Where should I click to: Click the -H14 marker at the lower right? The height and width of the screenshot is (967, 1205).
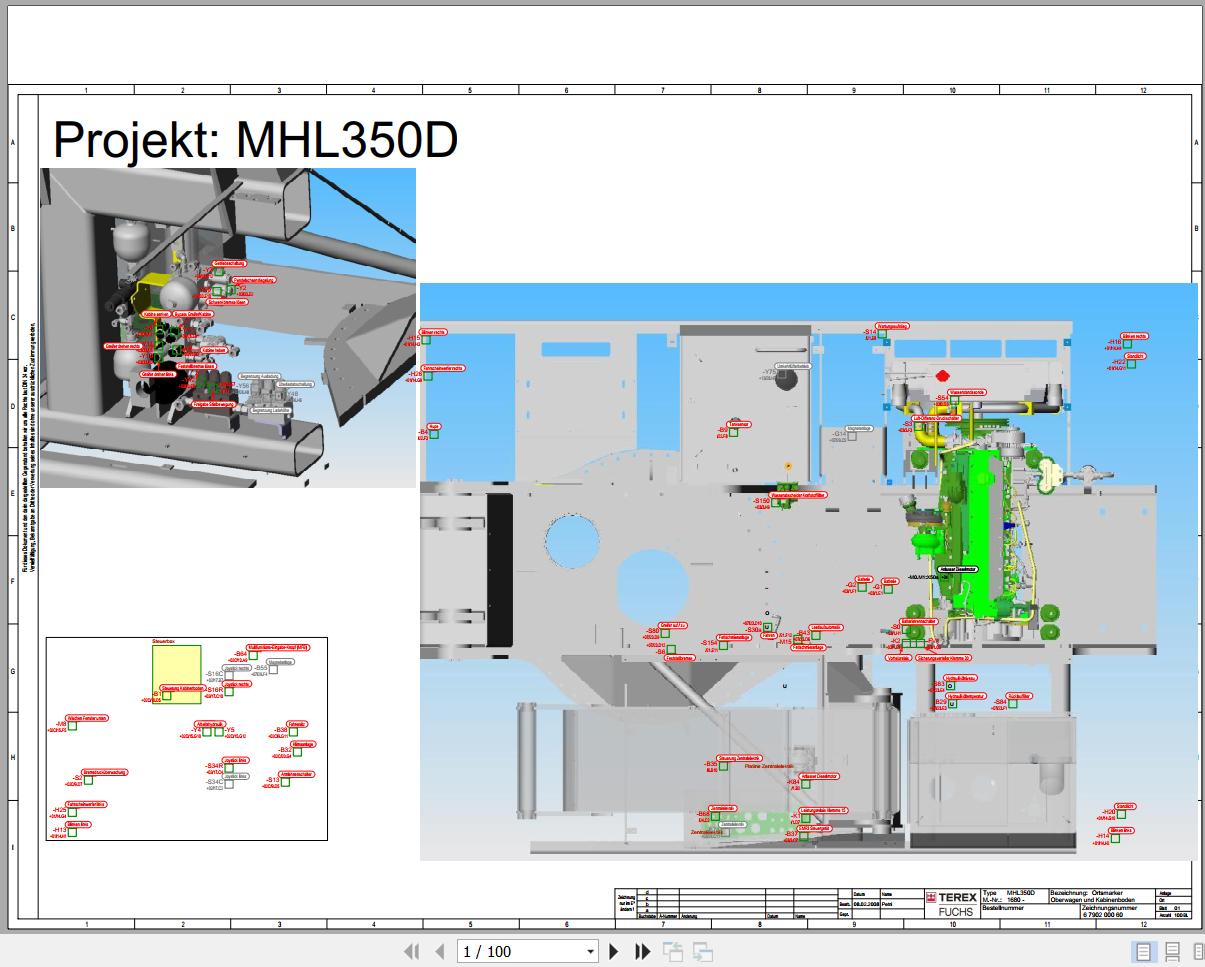pyautogui.click(x=1116, y=839)
